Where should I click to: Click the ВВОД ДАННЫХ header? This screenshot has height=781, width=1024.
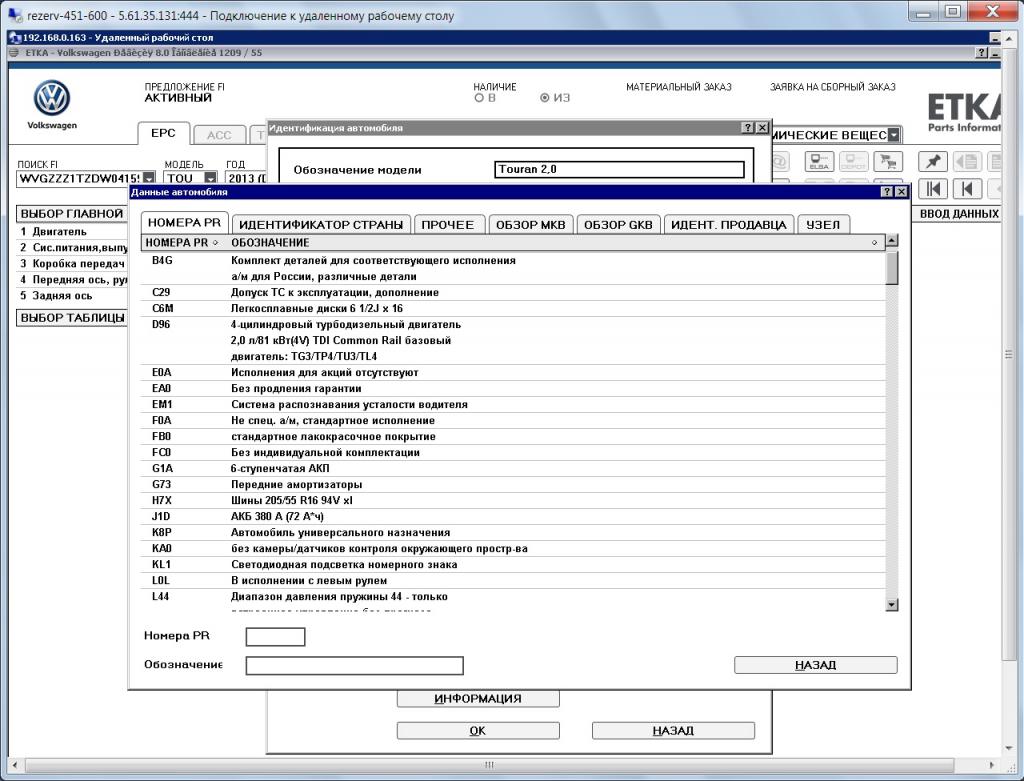(x=959, y=214)
